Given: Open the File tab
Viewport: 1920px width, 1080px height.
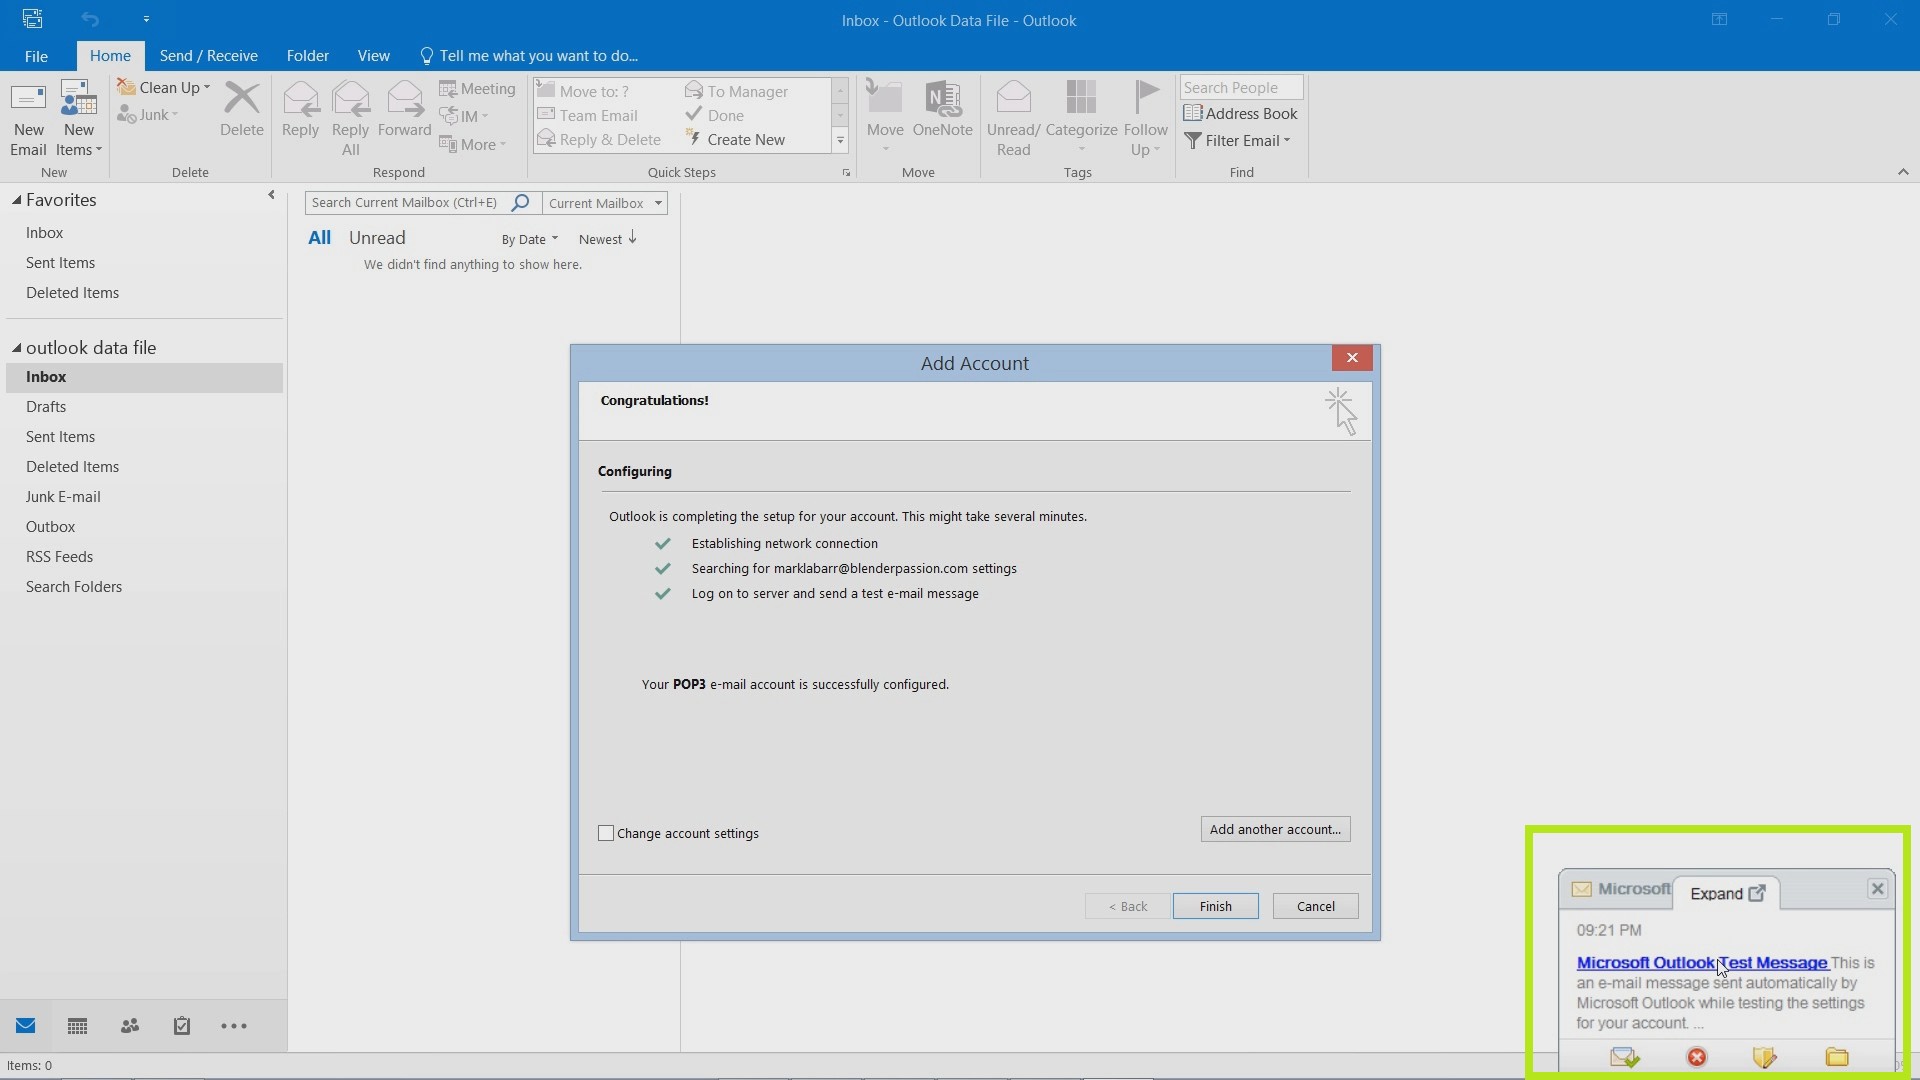Looking at the screenshot, I should (x=36, y=56).
